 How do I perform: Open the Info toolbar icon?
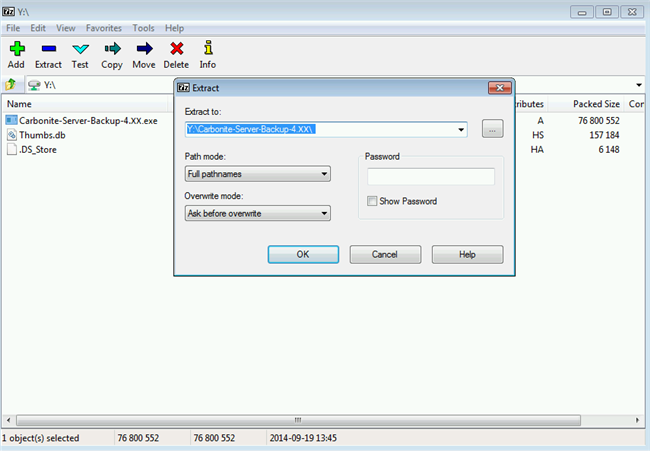pyautogui.click(x=208, y=48)
